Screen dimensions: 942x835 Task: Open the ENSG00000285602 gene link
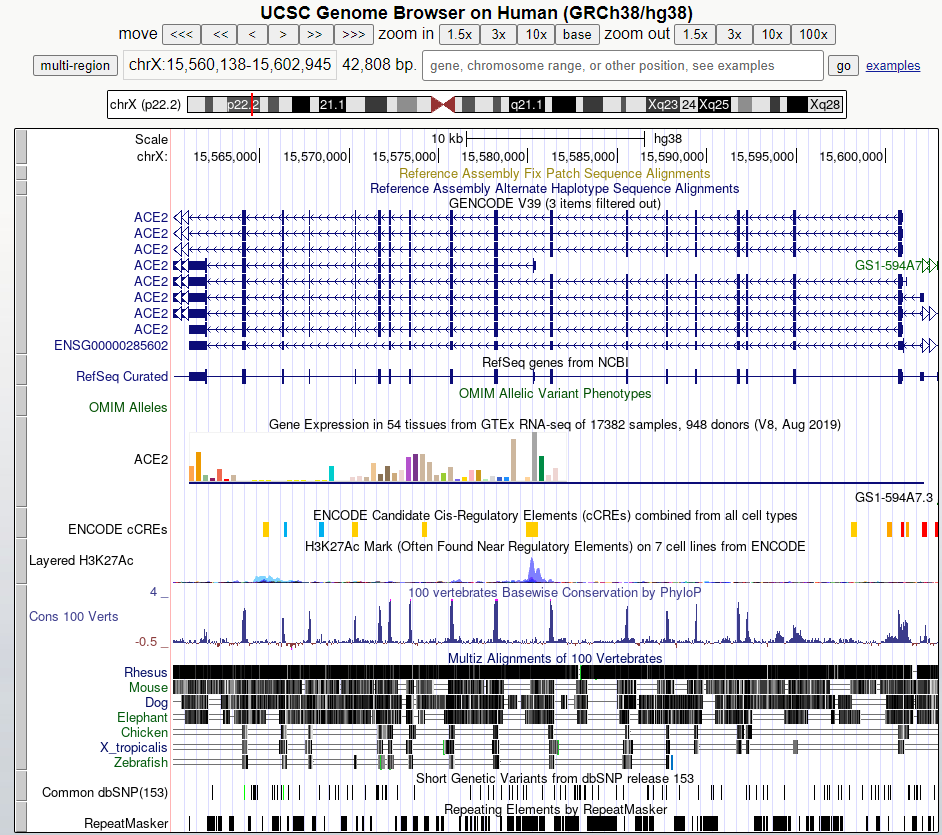(110, 345)
